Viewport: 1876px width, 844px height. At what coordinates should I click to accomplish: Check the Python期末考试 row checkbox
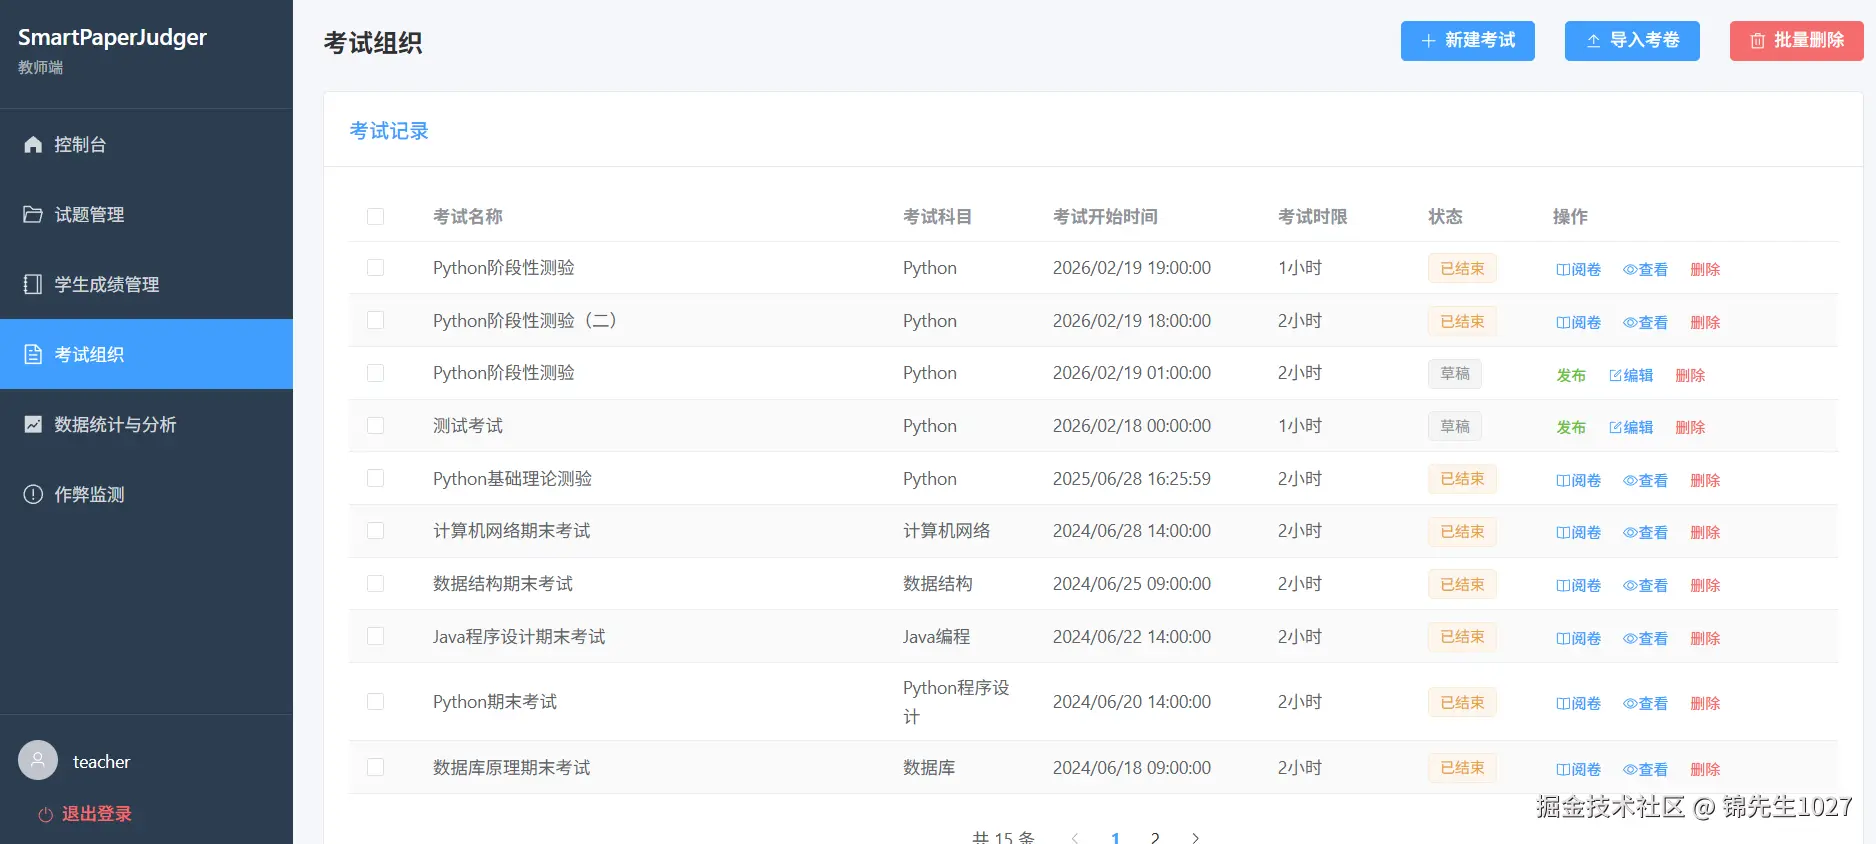coord(376,701)
